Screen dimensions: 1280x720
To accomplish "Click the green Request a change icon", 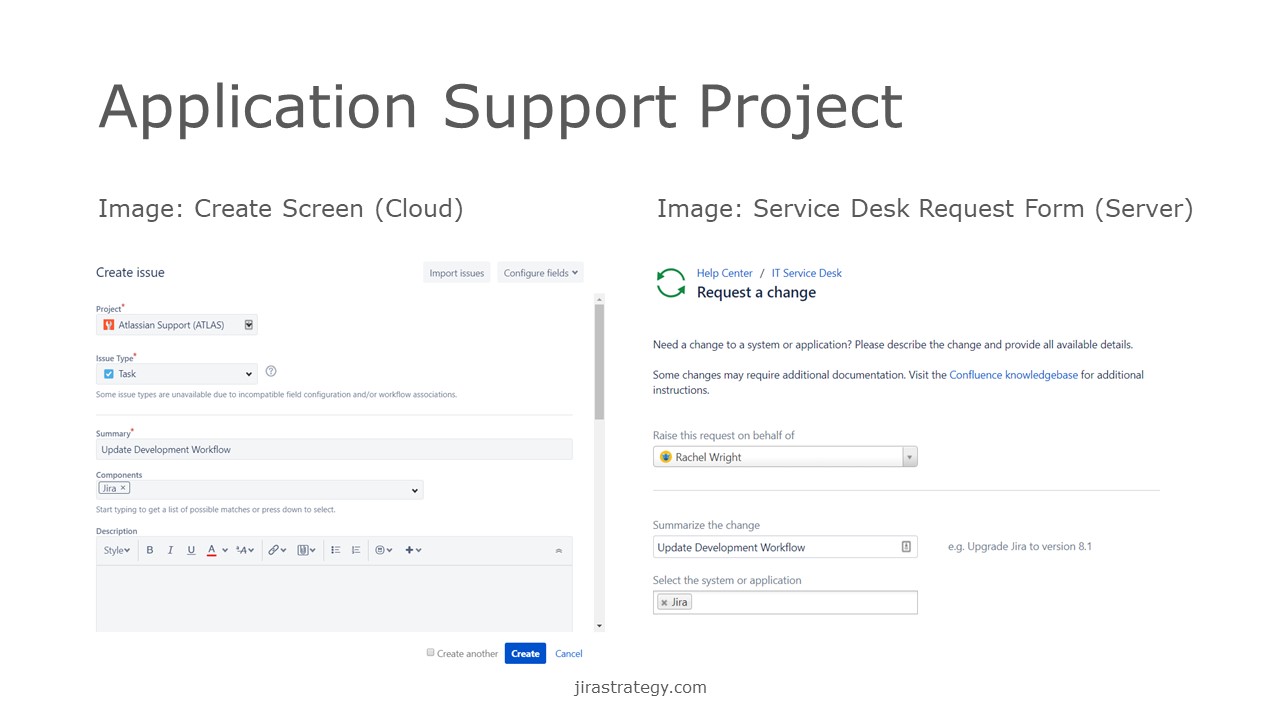I will coord(671,283).
